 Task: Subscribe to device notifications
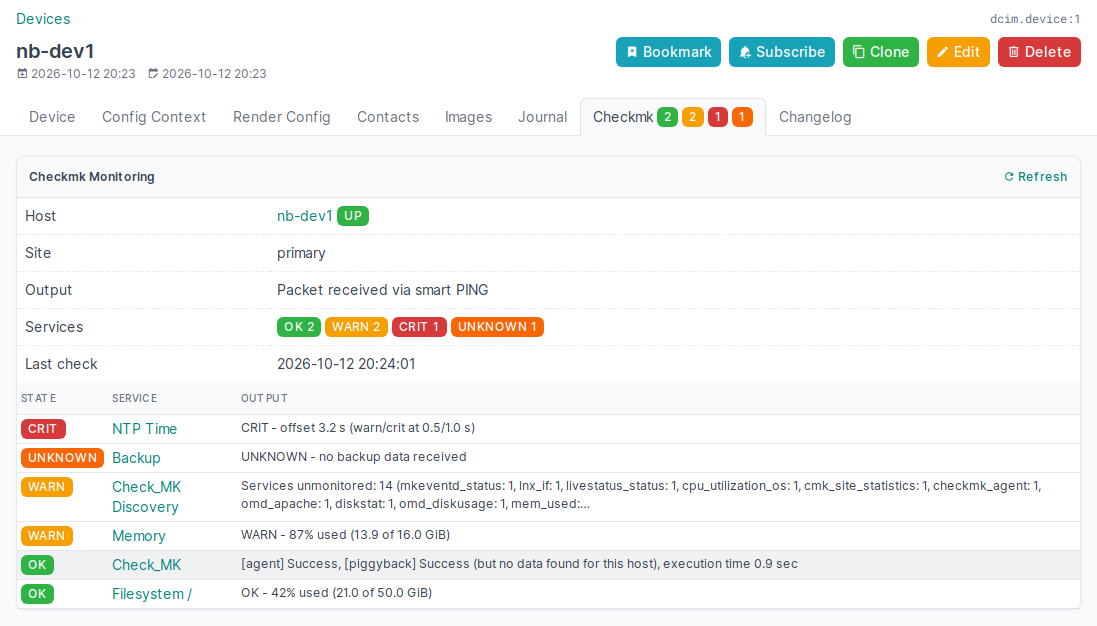click(x=781, y=52)
